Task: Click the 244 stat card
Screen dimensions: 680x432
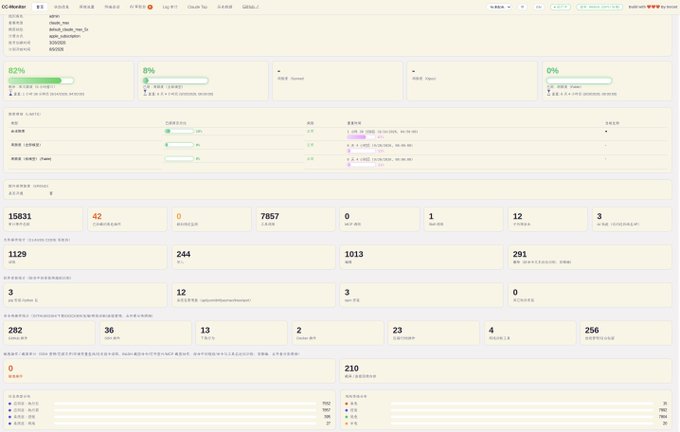Action: tap(253, 257)
